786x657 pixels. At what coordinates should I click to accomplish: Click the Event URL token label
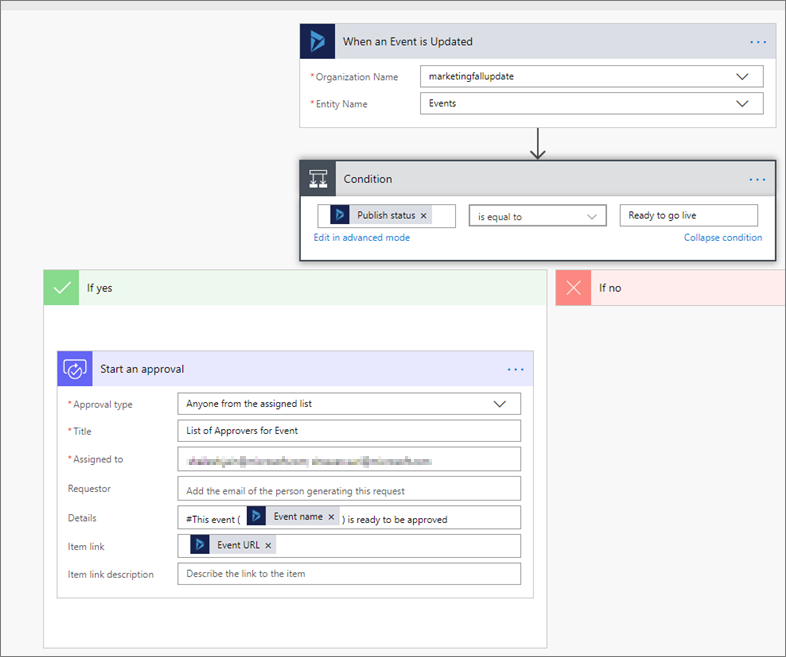pyautogui.click(x=238, y=545)
